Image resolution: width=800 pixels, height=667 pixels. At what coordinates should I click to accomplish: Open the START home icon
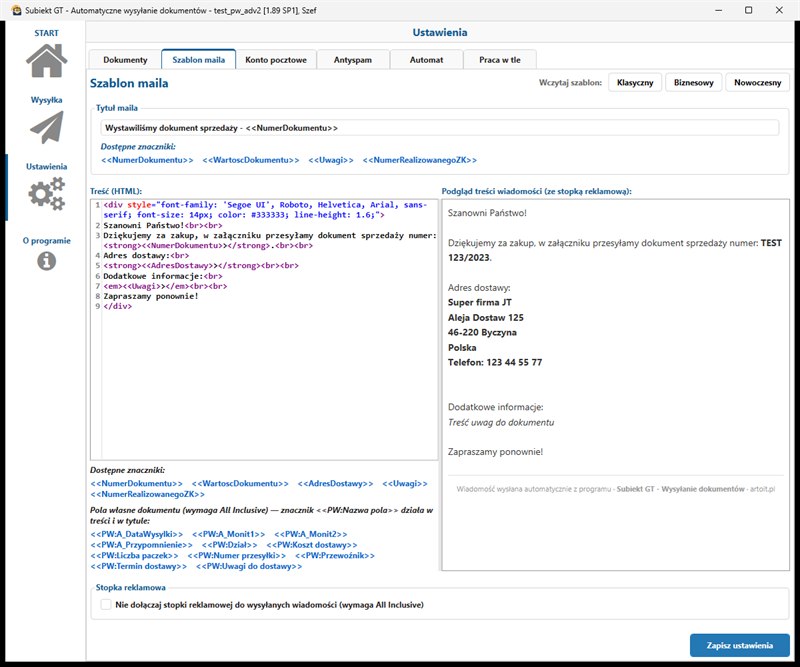point(46,60)
